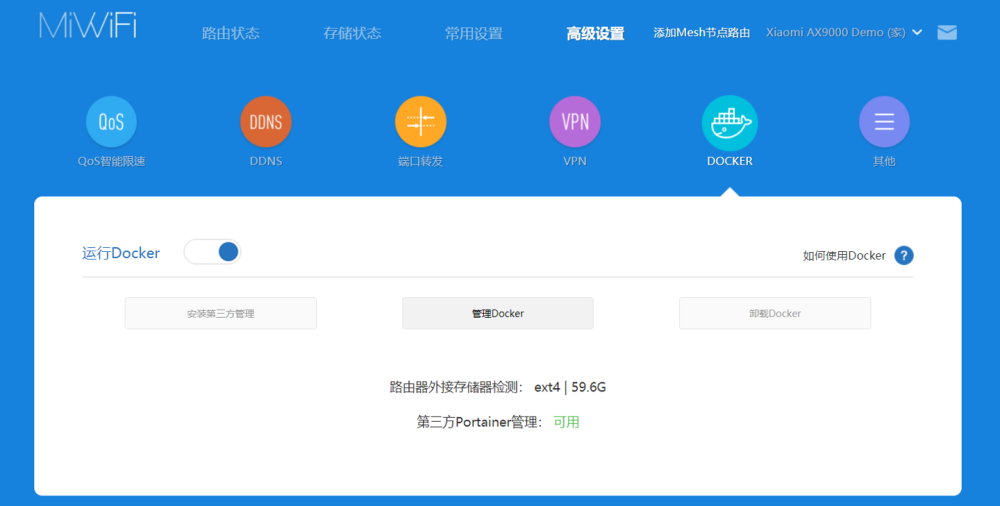1000x506 pixels.
Task: Toggle the 运行Docker switch off
Action: coord(213,252)
